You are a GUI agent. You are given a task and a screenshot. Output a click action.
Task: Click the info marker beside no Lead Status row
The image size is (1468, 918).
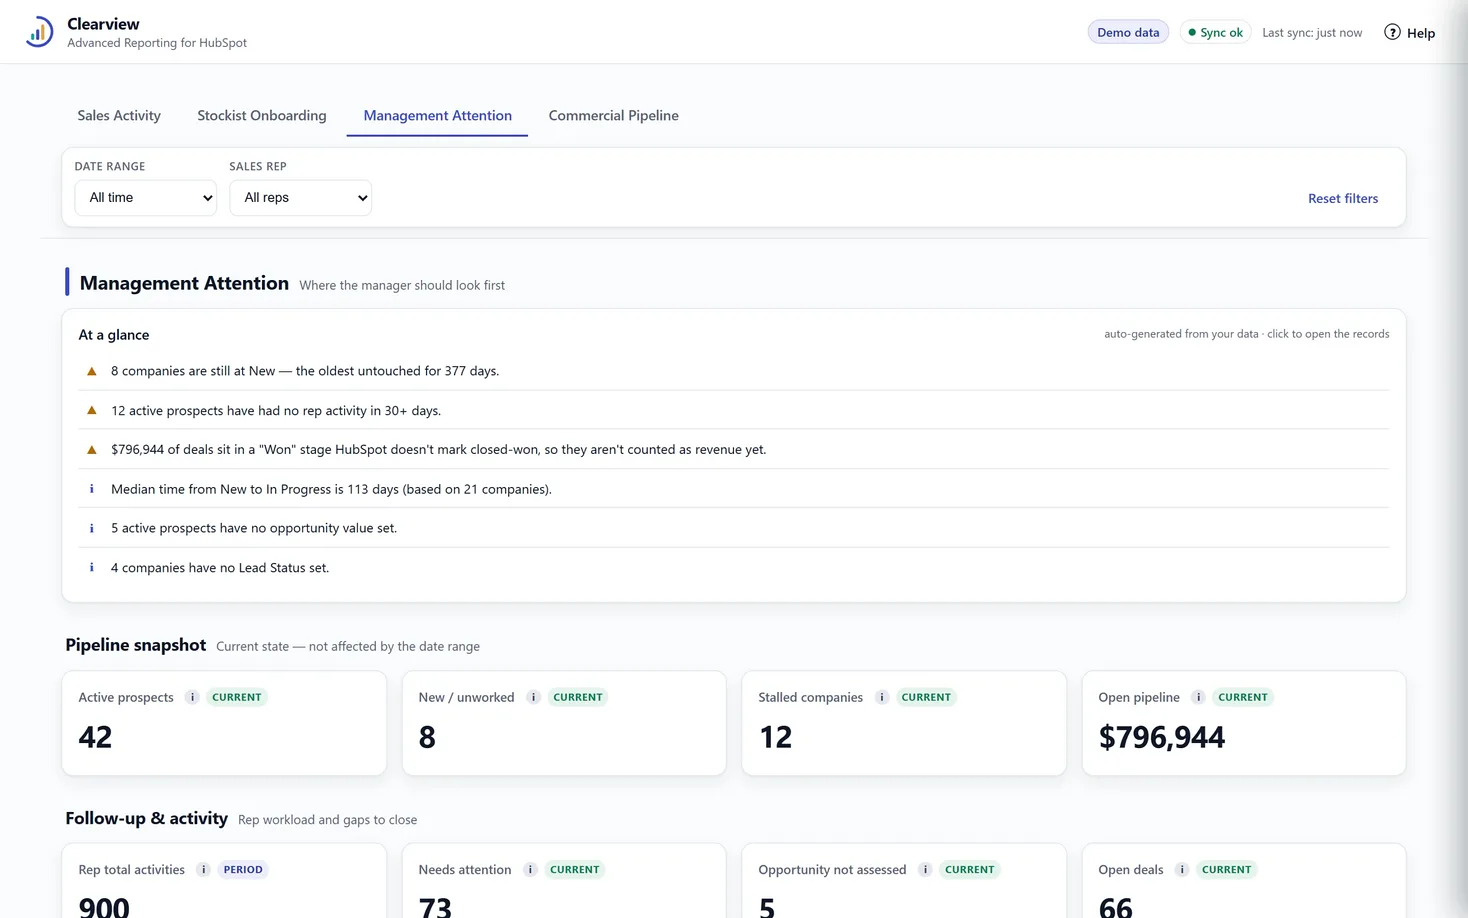tap(92, 567)
